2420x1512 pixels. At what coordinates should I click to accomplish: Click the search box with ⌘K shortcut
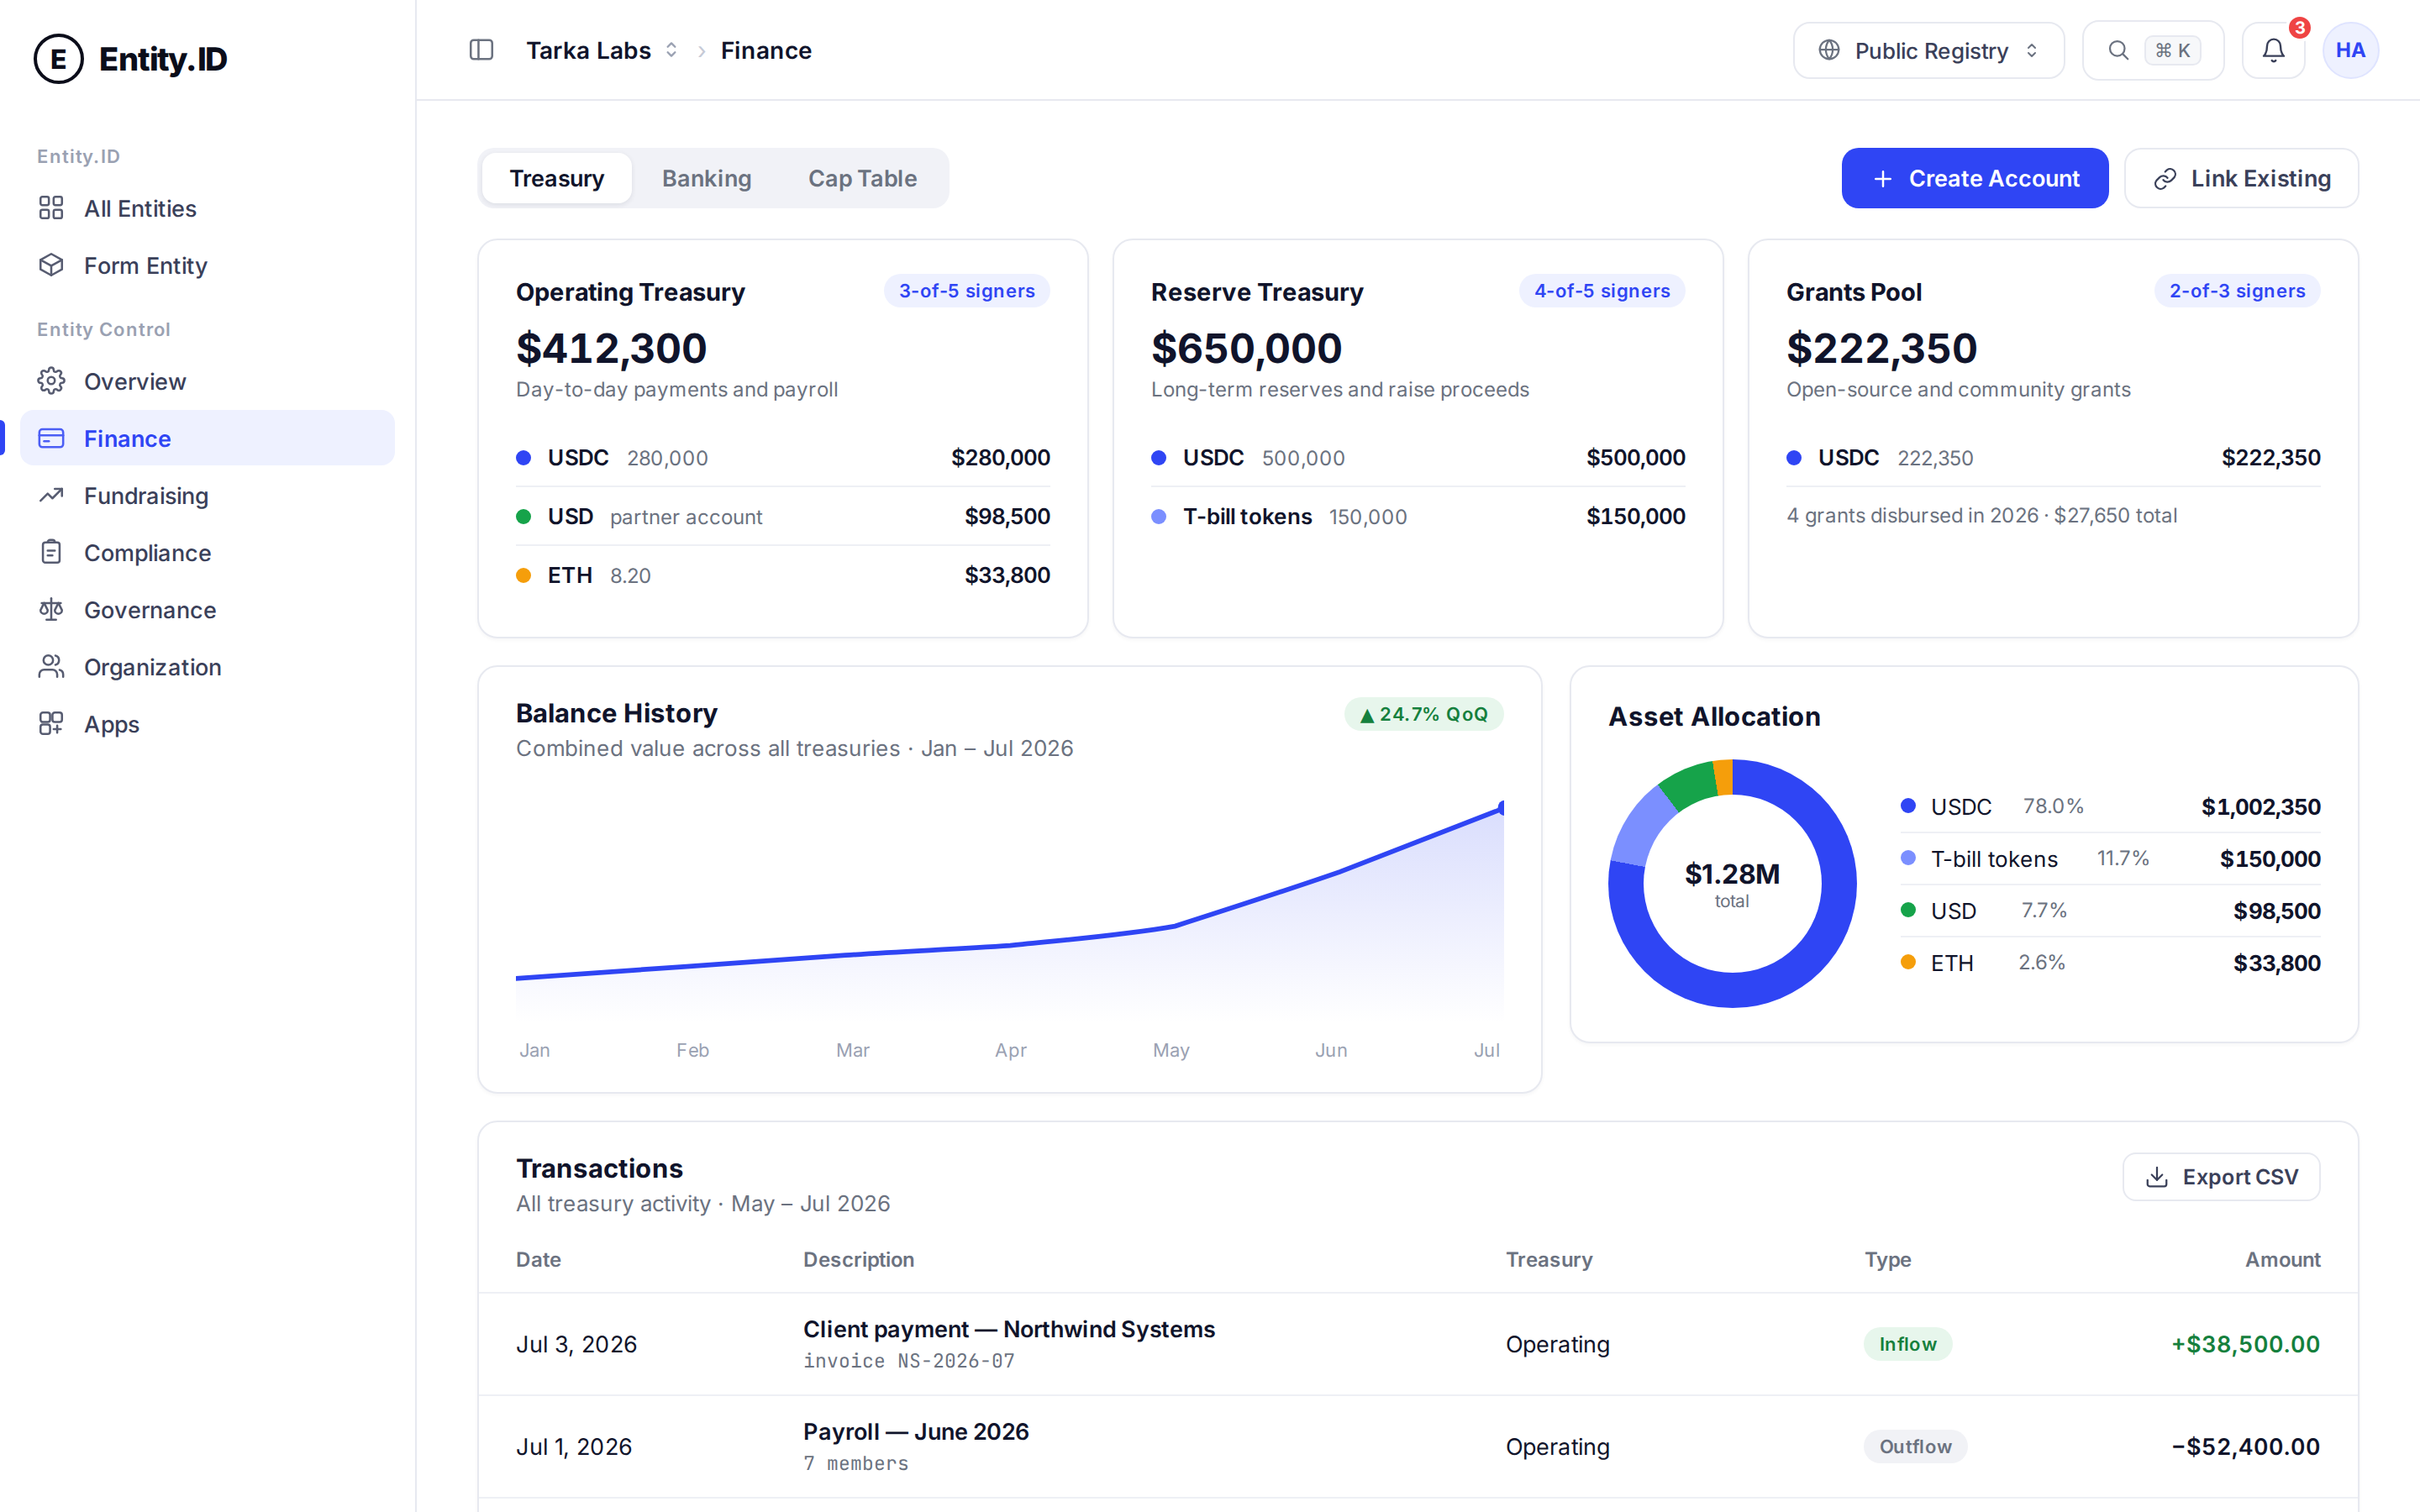(2153, 50)
